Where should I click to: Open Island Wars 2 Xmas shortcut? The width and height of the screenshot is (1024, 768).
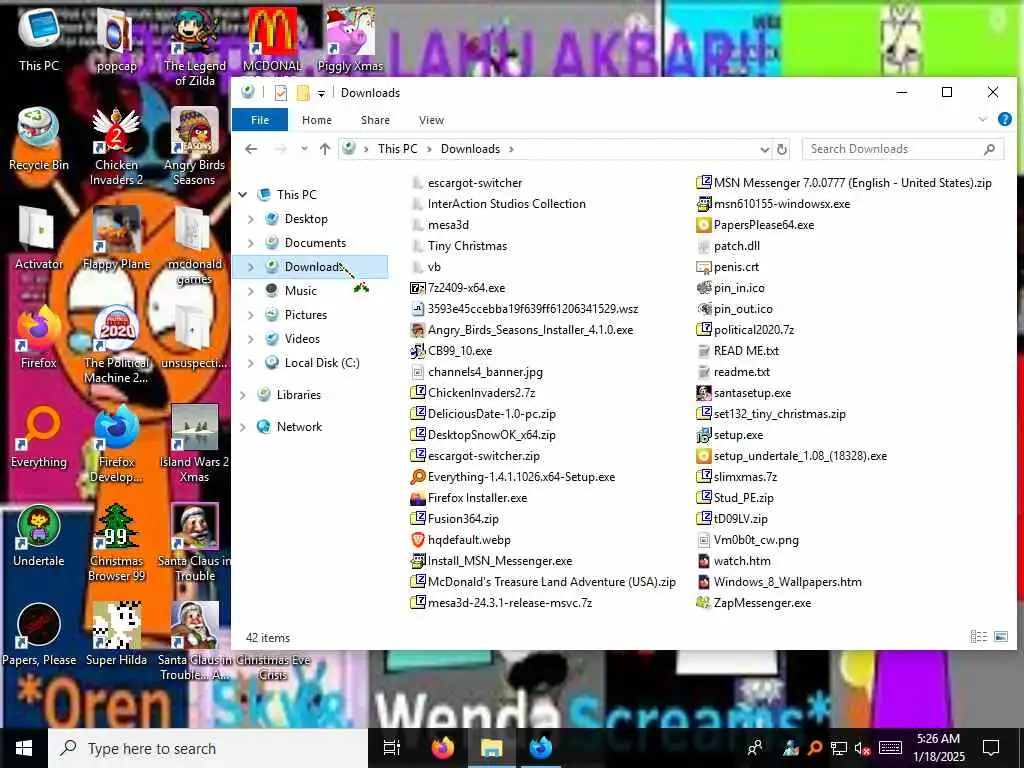pos(194,443)
